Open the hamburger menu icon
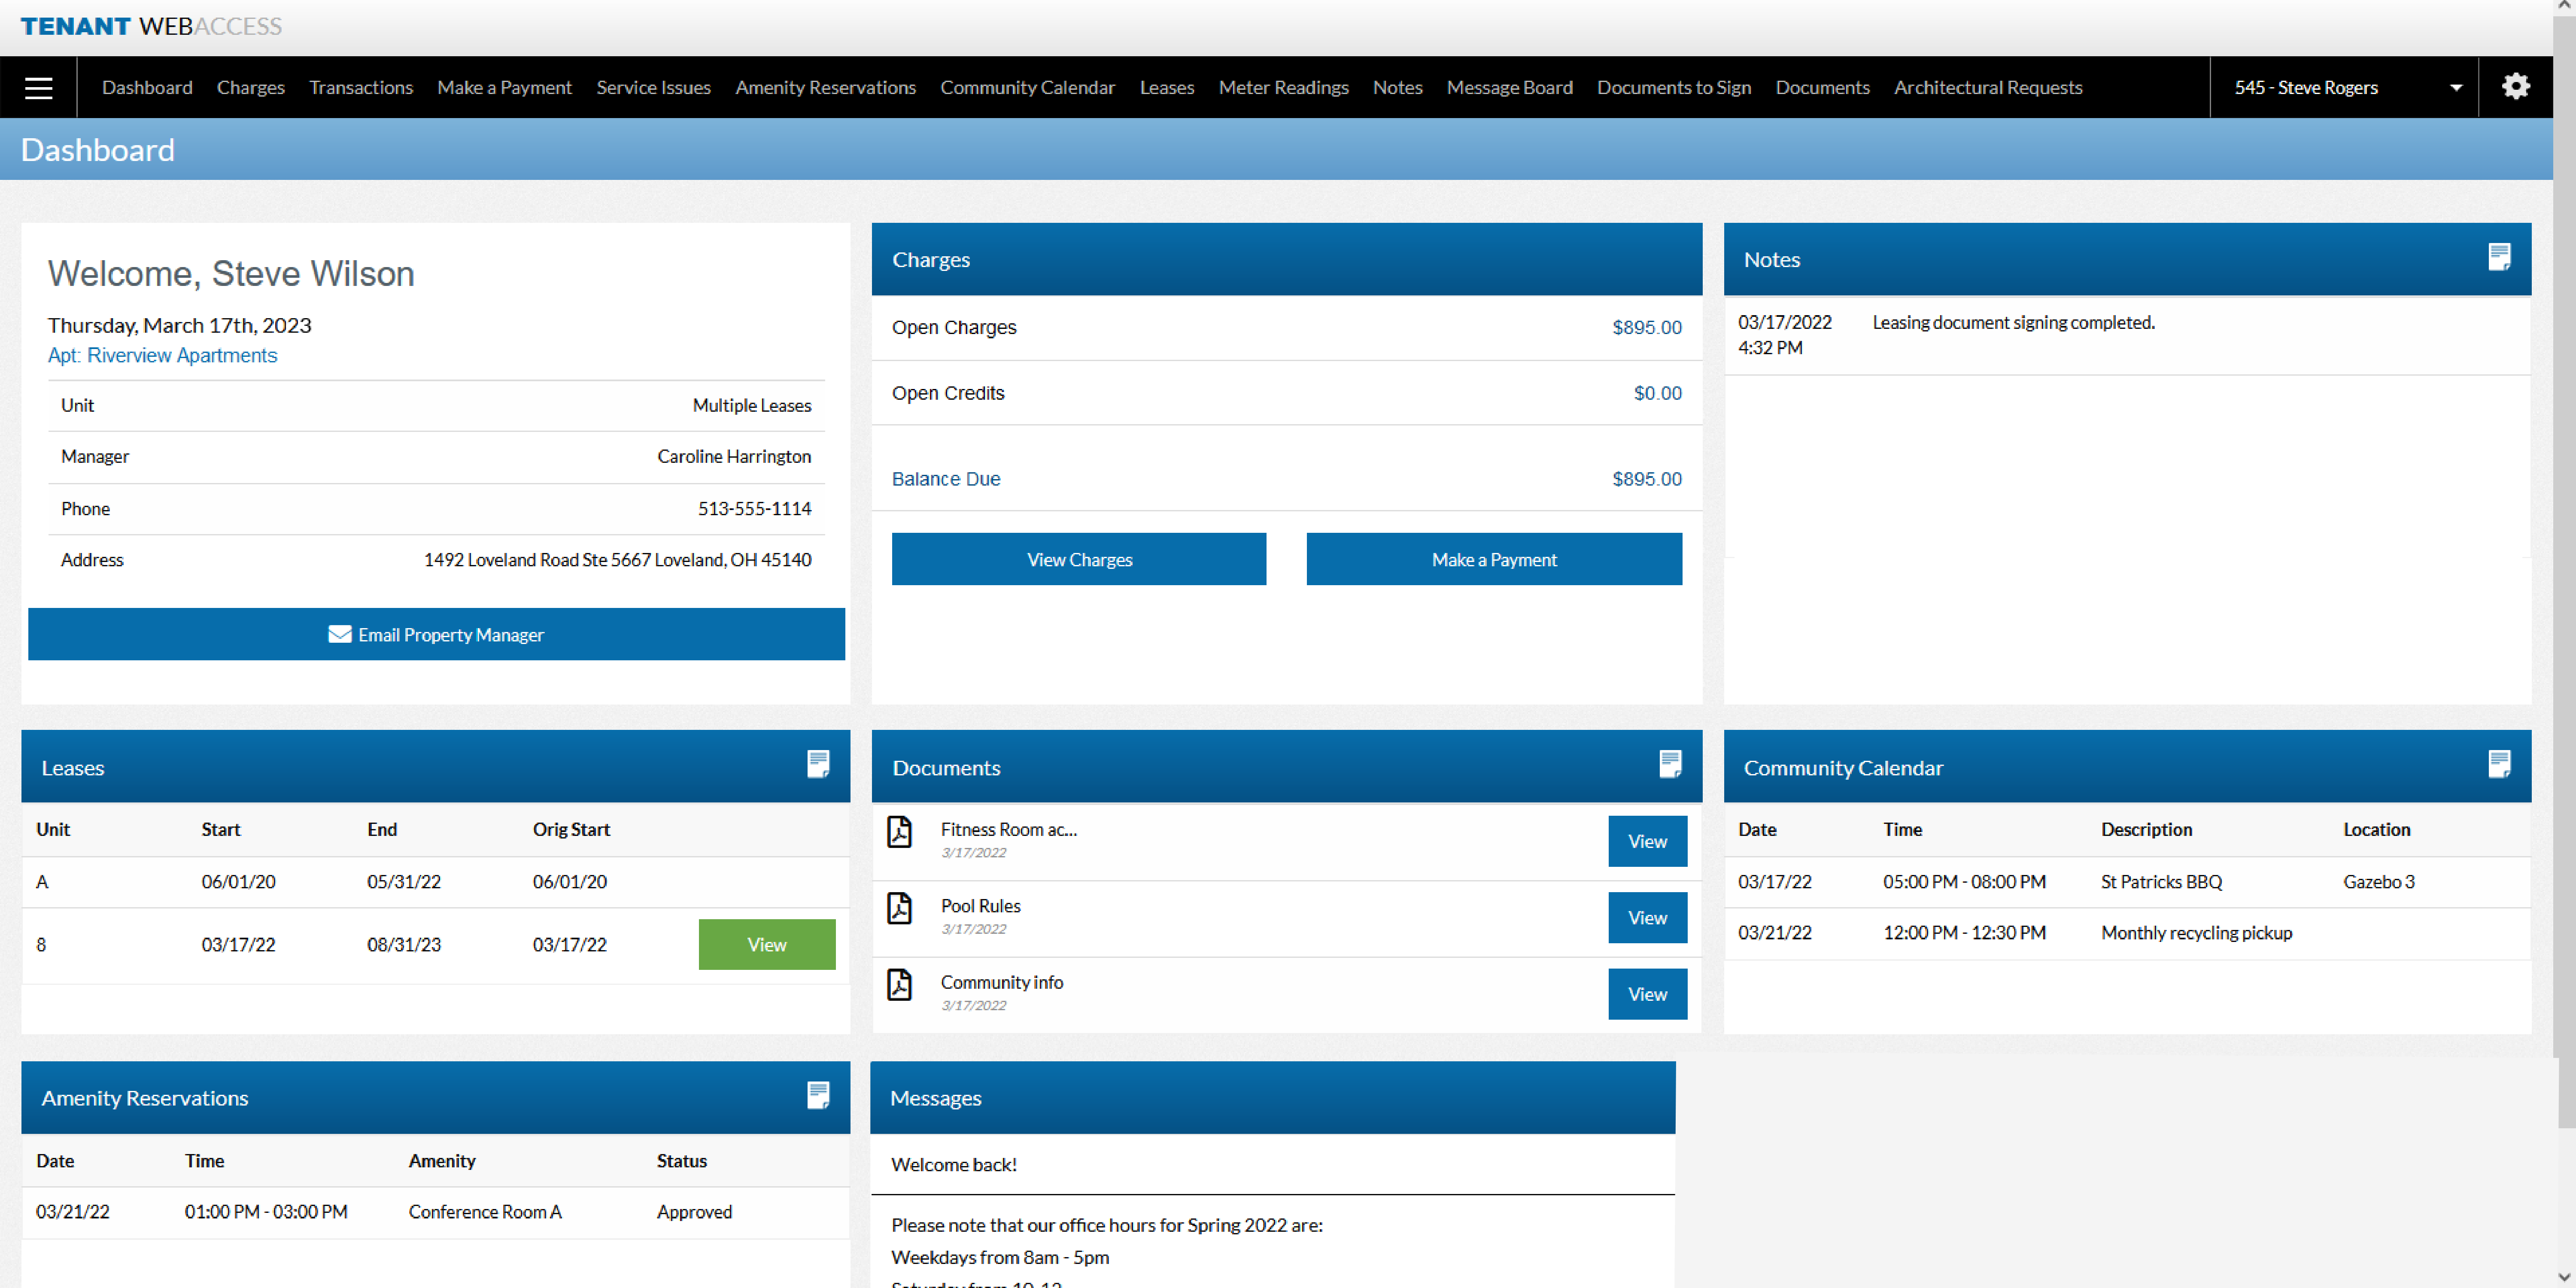The width and height of the screenshot is (2576, 1288). click(x=38, y=87)
